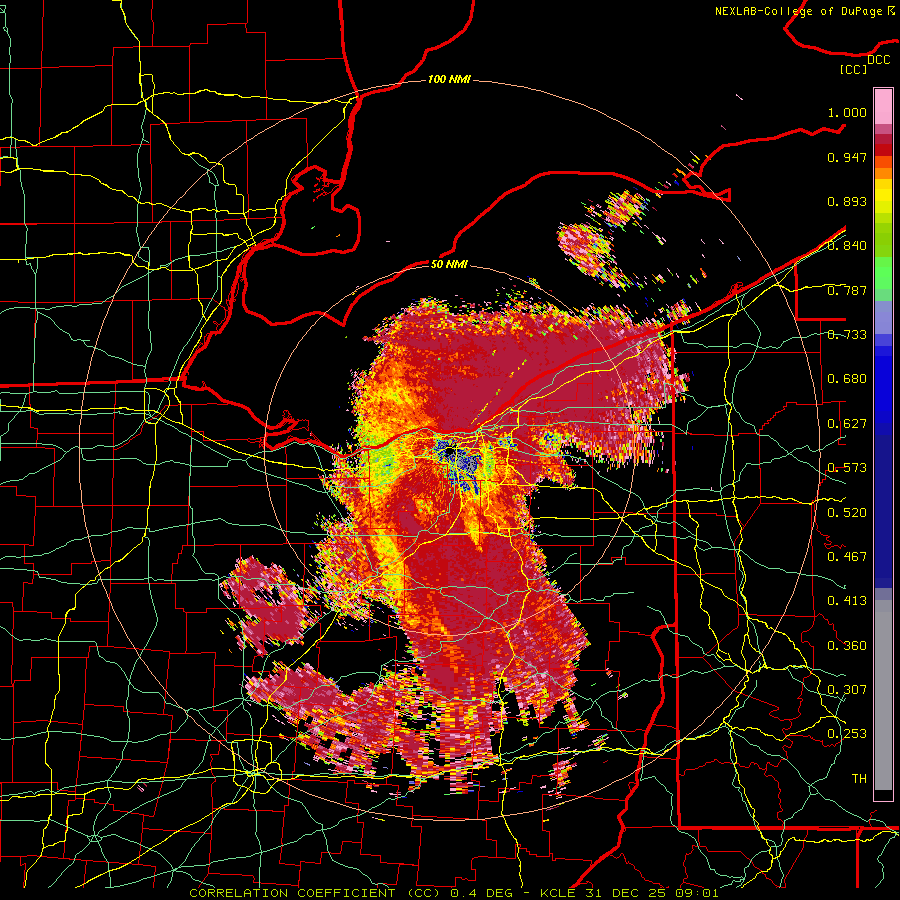Click the 09:01 timestamp
The width and height of the screenshot is (900, 900).
pos(696,893)
